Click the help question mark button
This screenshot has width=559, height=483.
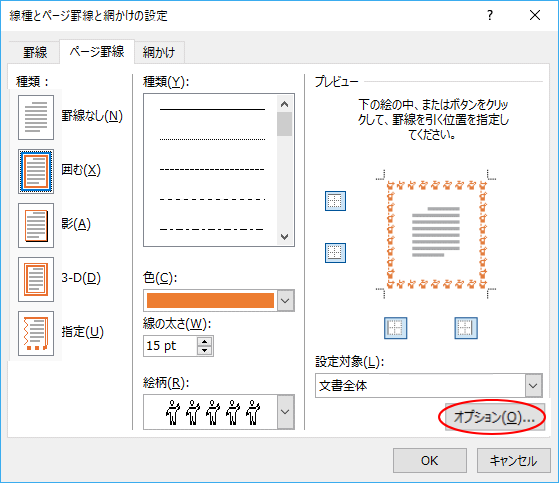click(x=490, y=15)
